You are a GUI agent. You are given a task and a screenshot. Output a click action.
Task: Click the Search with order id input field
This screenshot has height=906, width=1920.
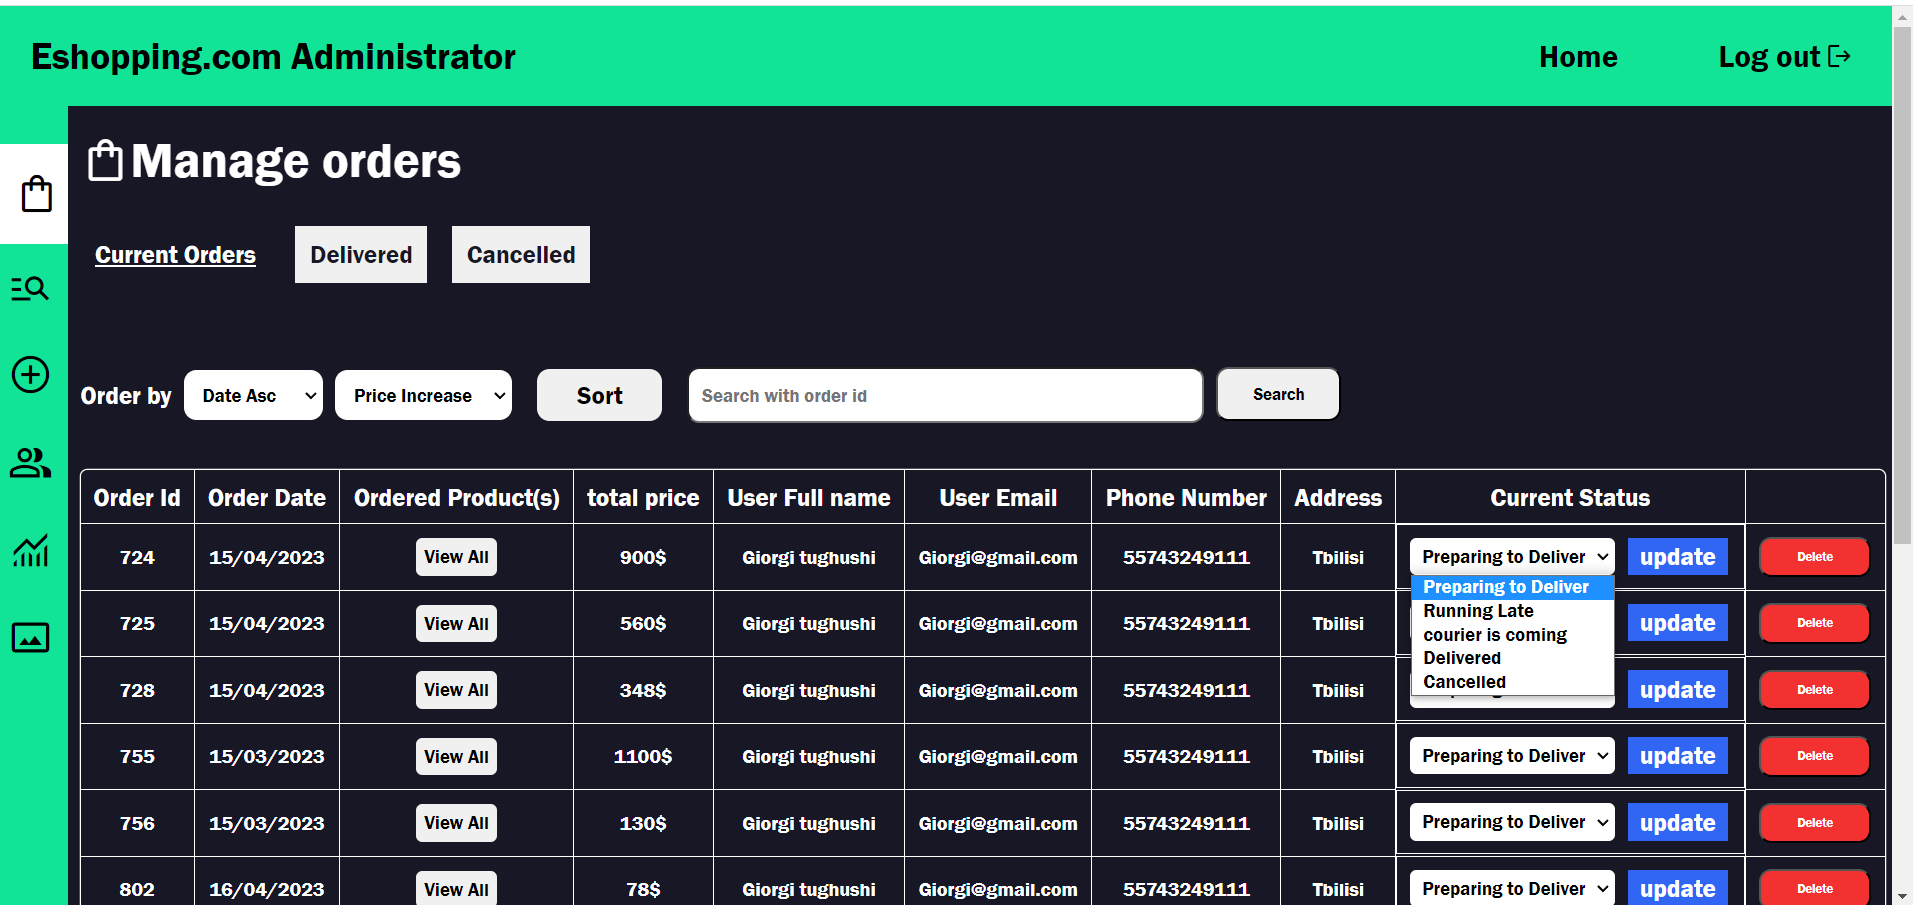945,395
